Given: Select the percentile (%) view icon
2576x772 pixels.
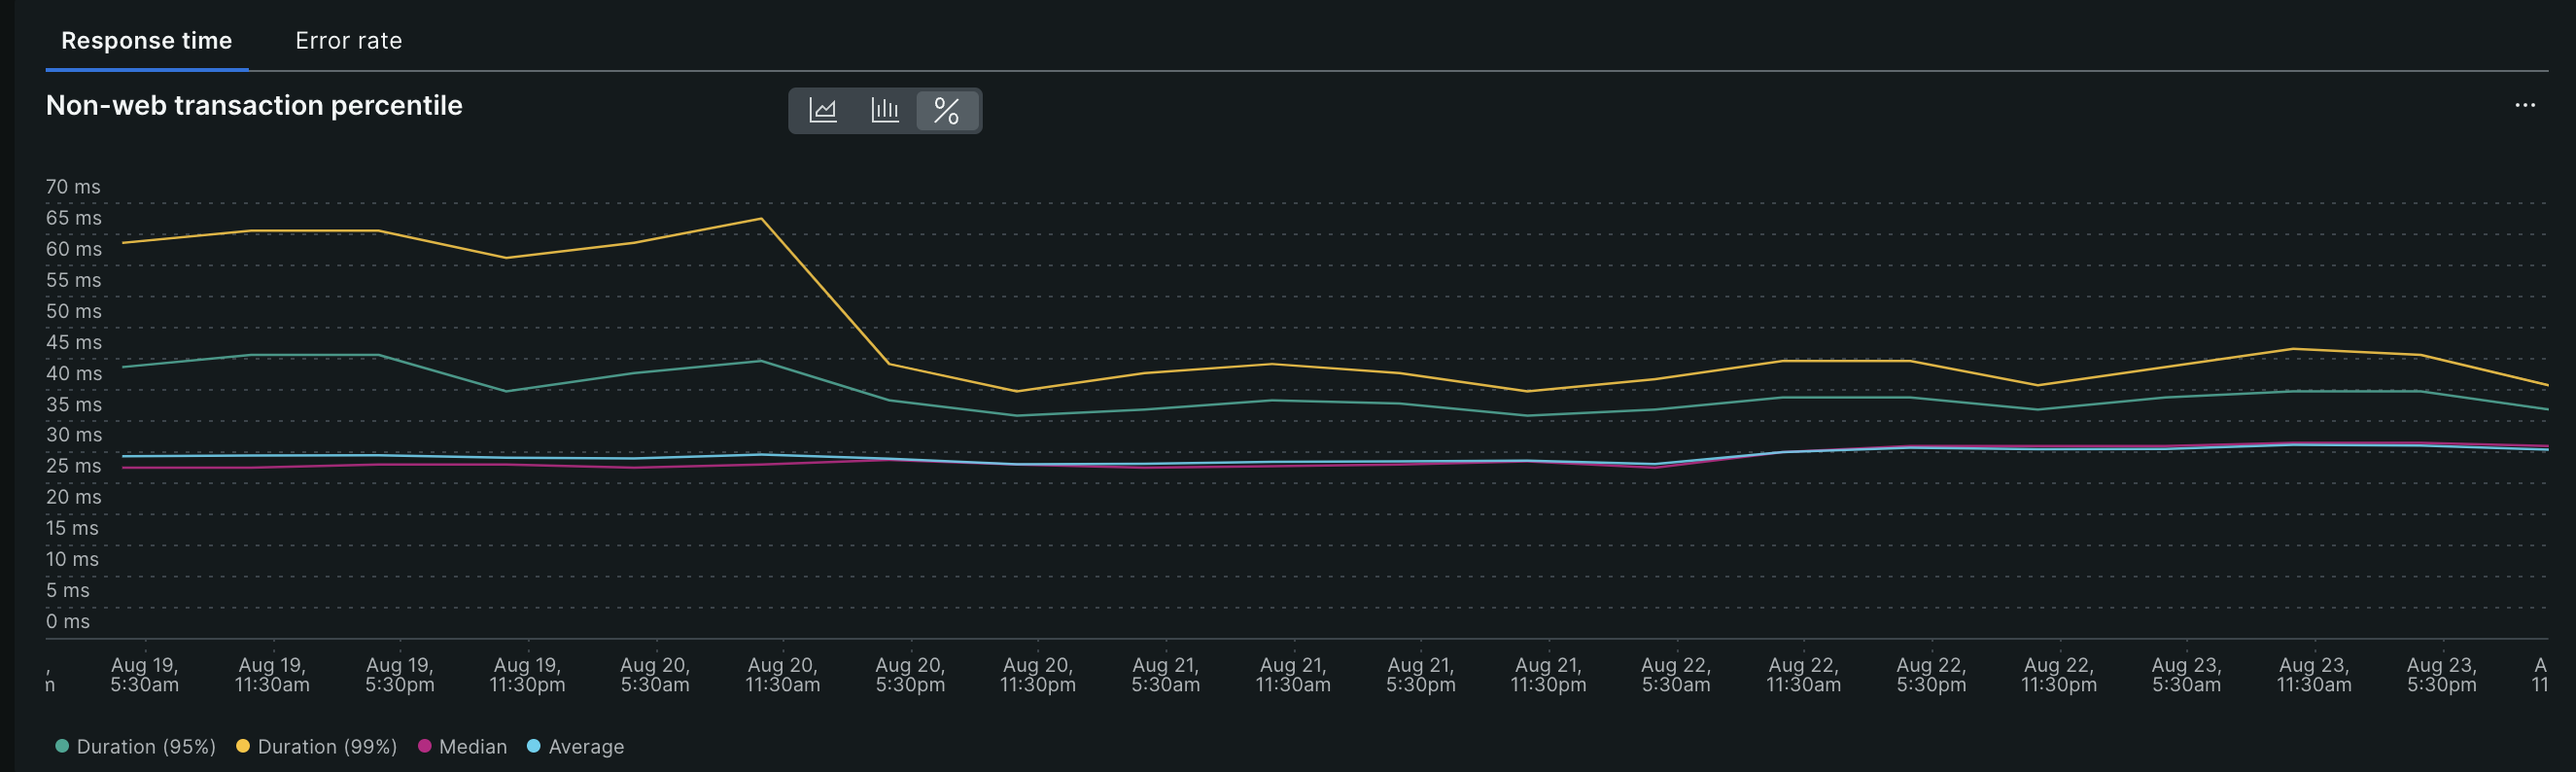Looking at the screenshot, I should [946, 110].
